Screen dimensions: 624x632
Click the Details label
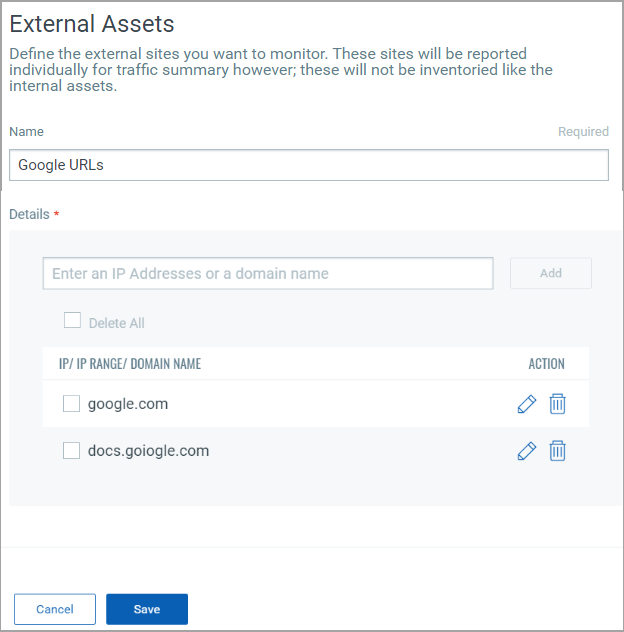29,214
